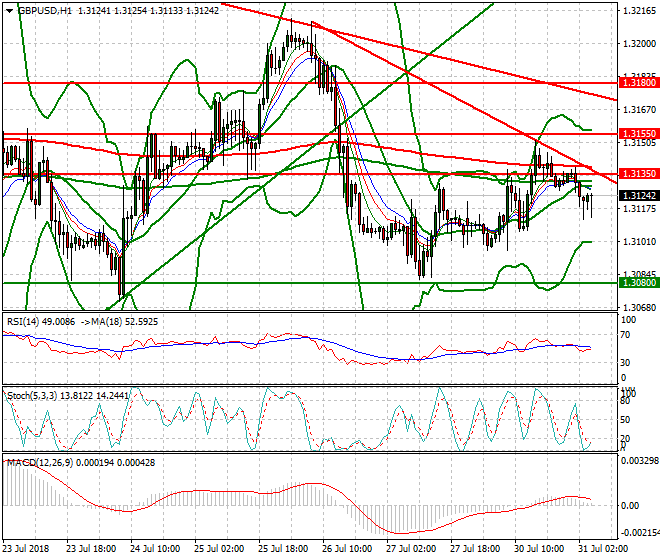660x560 pixels.
Task: Click the 31 Jul 02:00 time axis label
Action: [603, 549]
